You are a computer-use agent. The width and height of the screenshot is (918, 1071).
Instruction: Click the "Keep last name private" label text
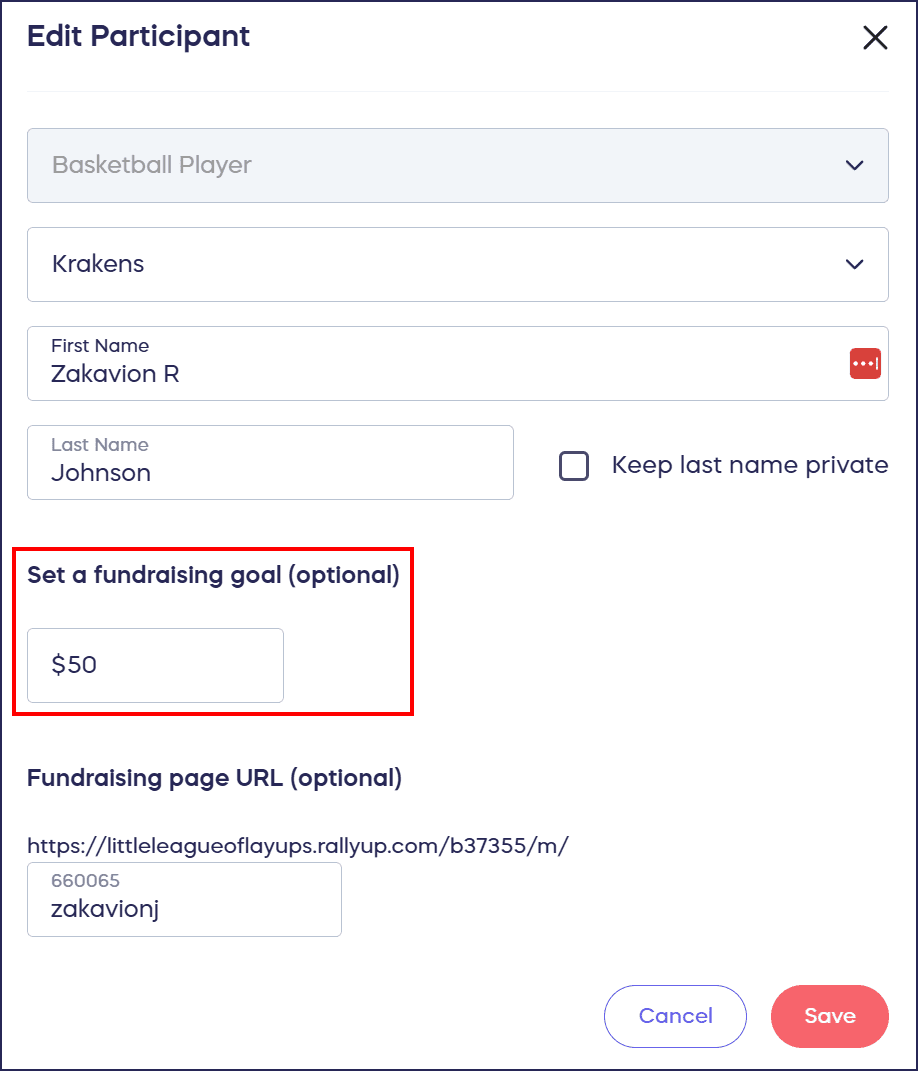point(749,465)
